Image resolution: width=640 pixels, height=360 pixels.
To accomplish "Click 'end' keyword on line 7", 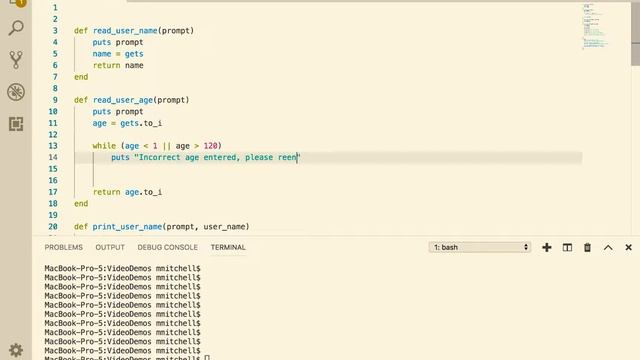I will [81, 77].
